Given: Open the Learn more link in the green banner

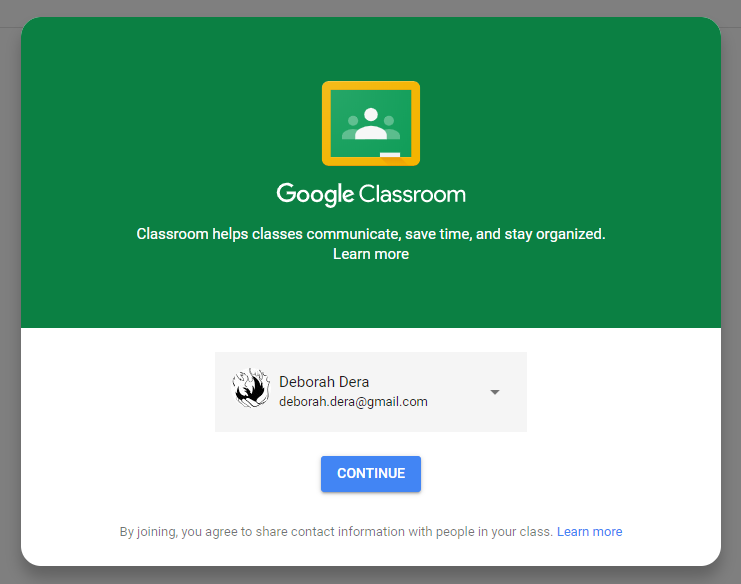Looking at the screenshot, I should (x=371, y=254).
